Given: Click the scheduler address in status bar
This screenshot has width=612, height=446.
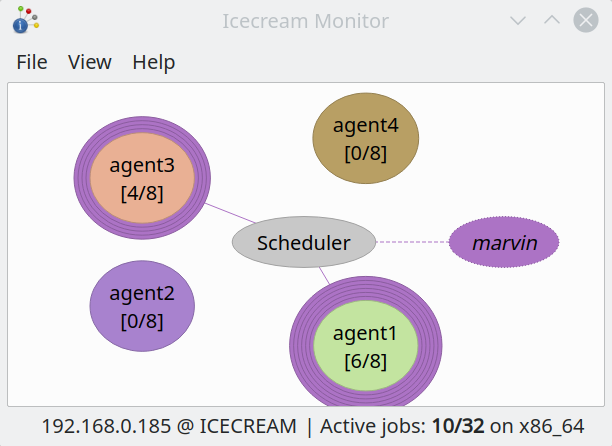Looking at the screenshot, I should pos(169,426).
